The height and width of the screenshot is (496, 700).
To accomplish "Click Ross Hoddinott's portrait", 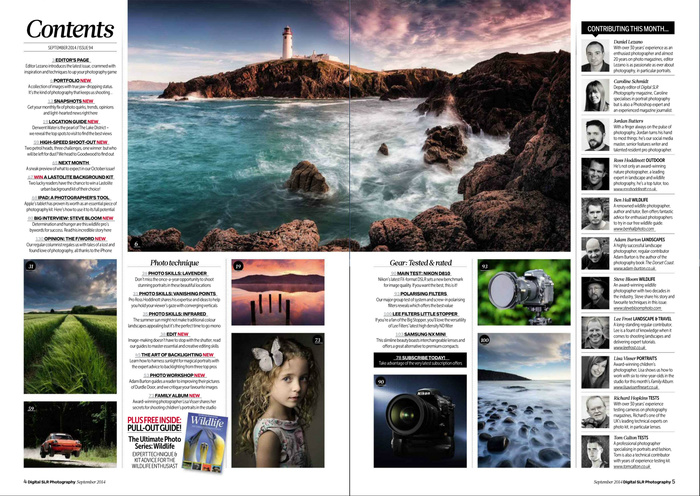I will 595,174.
